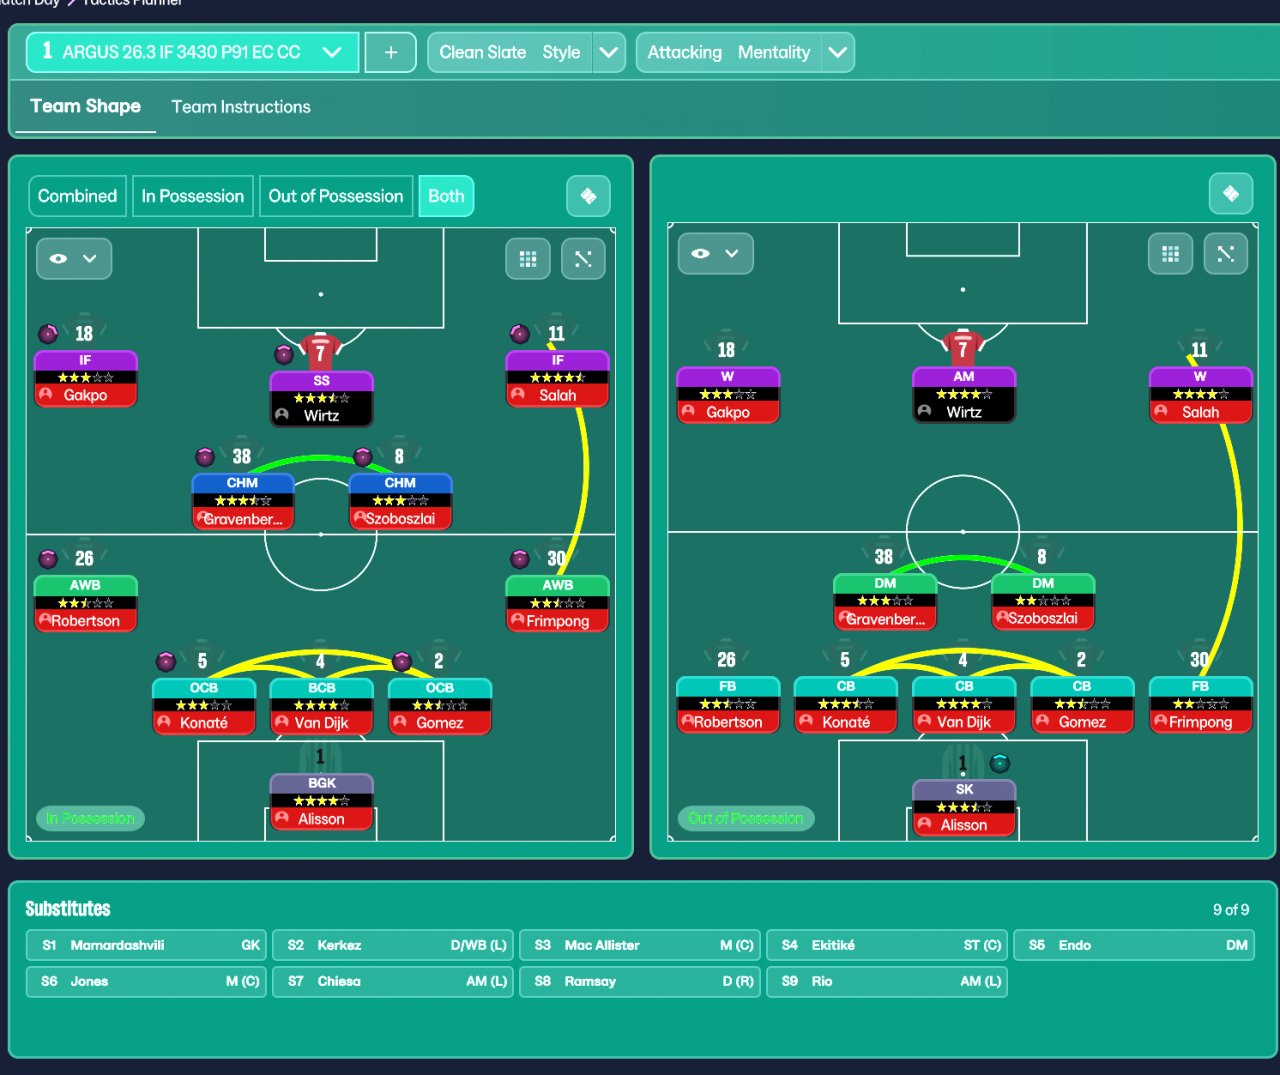Viewport: 1280px width, 1075px height.
Task: Select Gakpo's IF card, In Possession pitch
Action: click(x=86, y=378)
